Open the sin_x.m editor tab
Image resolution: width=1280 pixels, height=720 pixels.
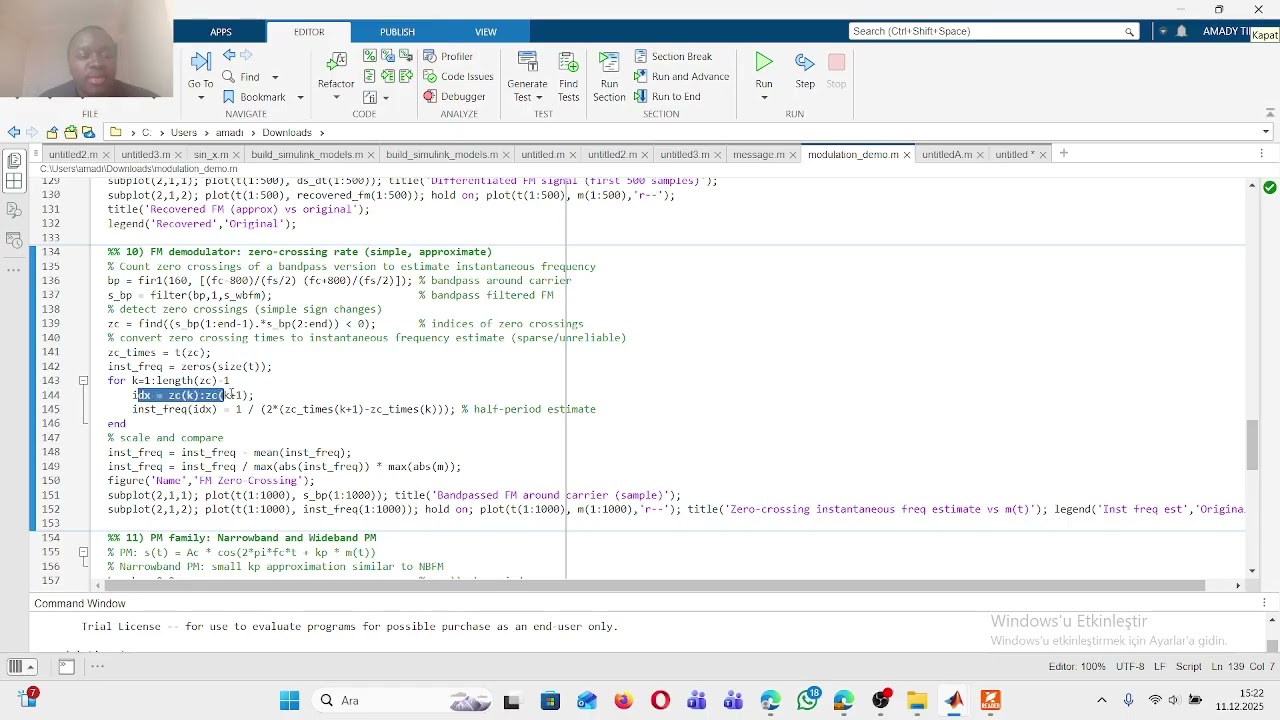point(211,155)
